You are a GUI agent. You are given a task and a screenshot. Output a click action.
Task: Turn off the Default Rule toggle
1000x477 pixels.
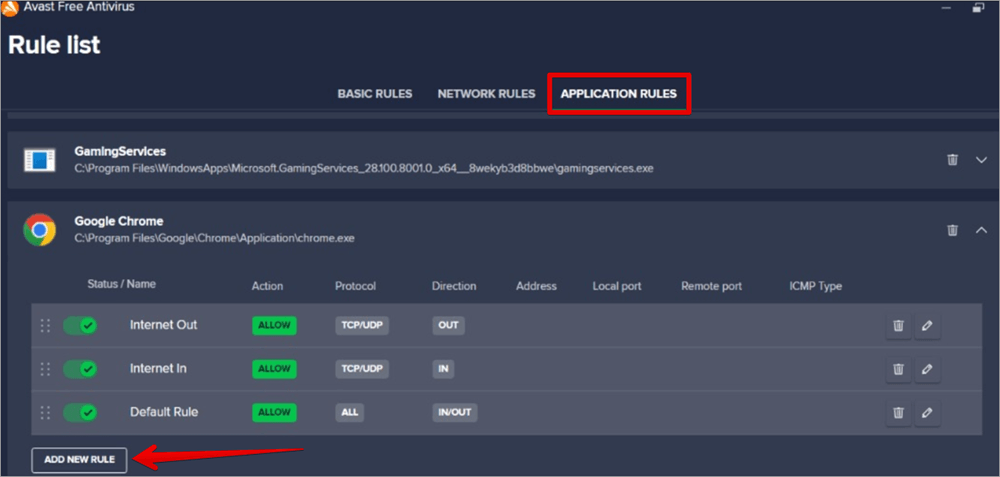[80, 412]
